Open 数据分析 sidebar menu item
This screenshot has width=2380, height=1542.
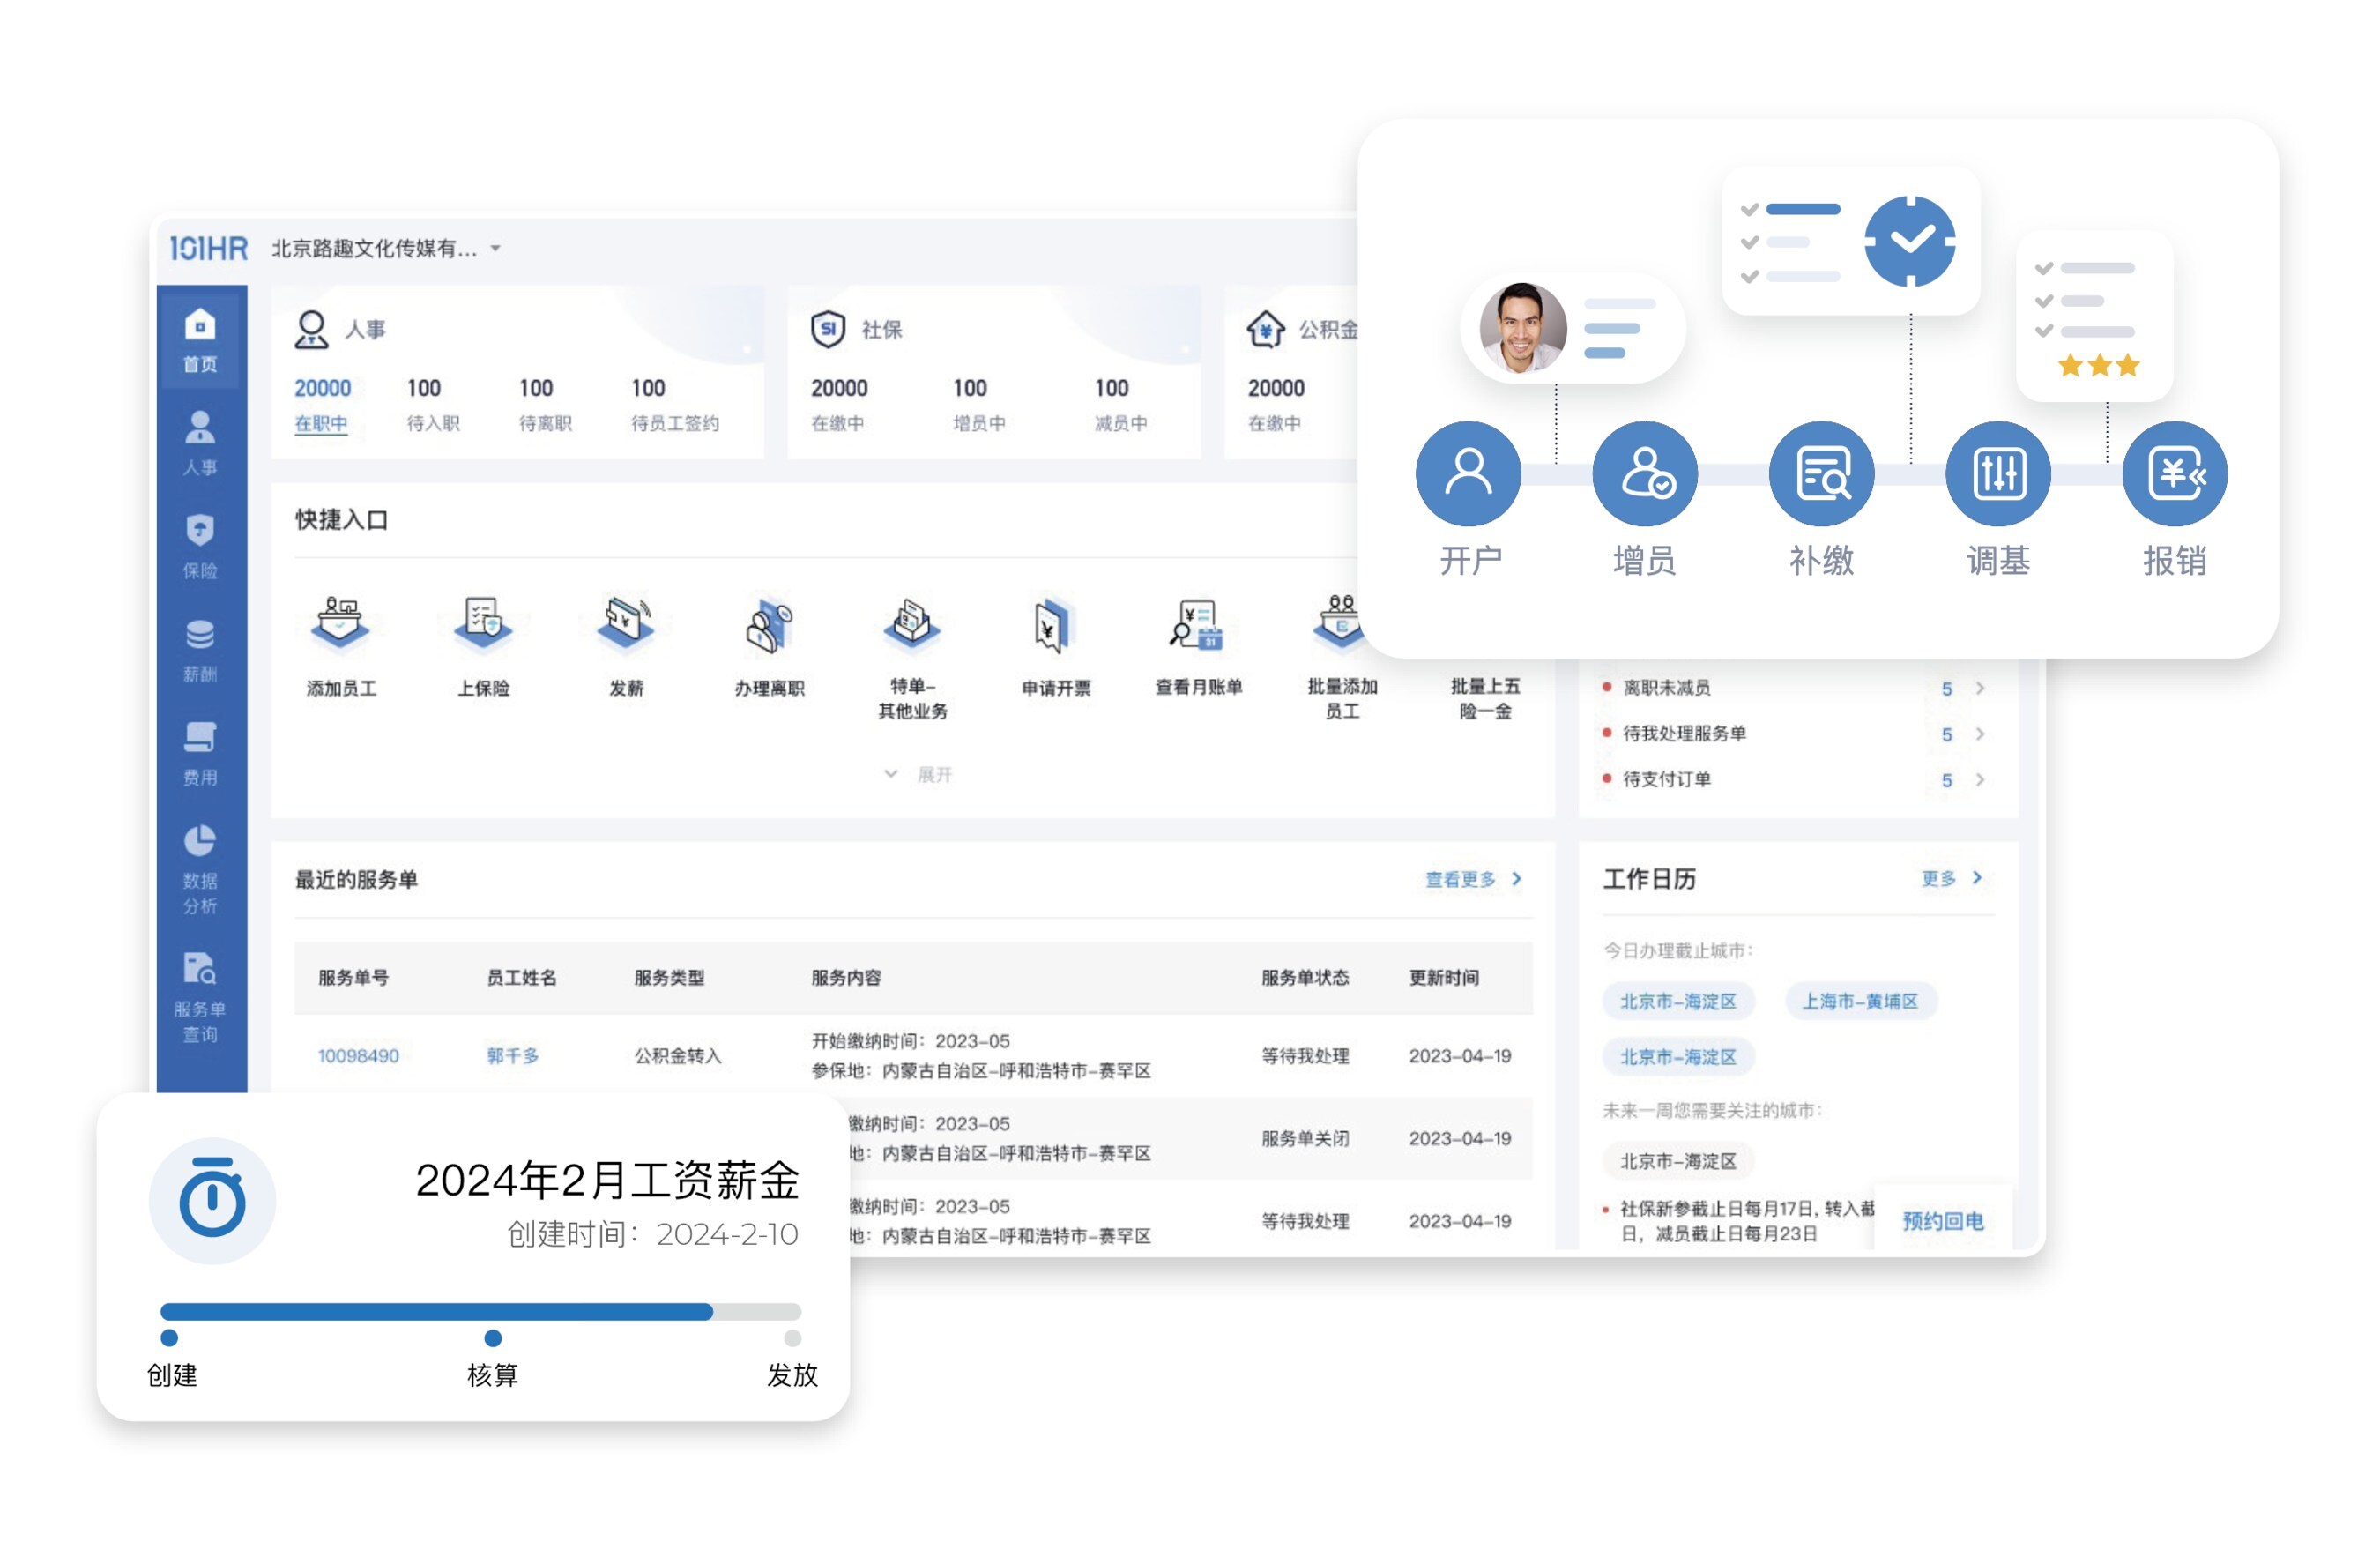[200, 868]
